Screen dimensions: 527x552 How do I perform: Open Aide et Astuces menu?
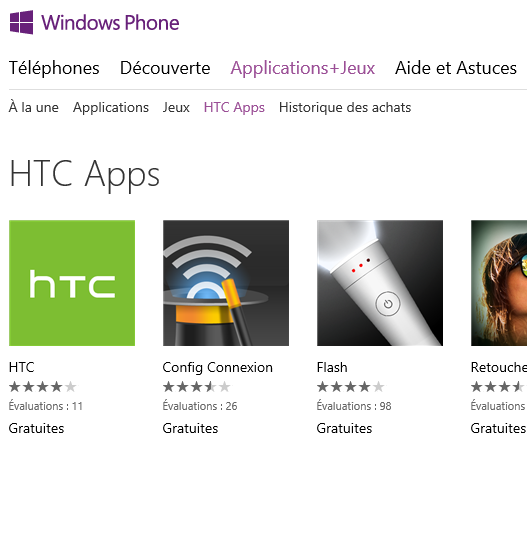(456, 68)
